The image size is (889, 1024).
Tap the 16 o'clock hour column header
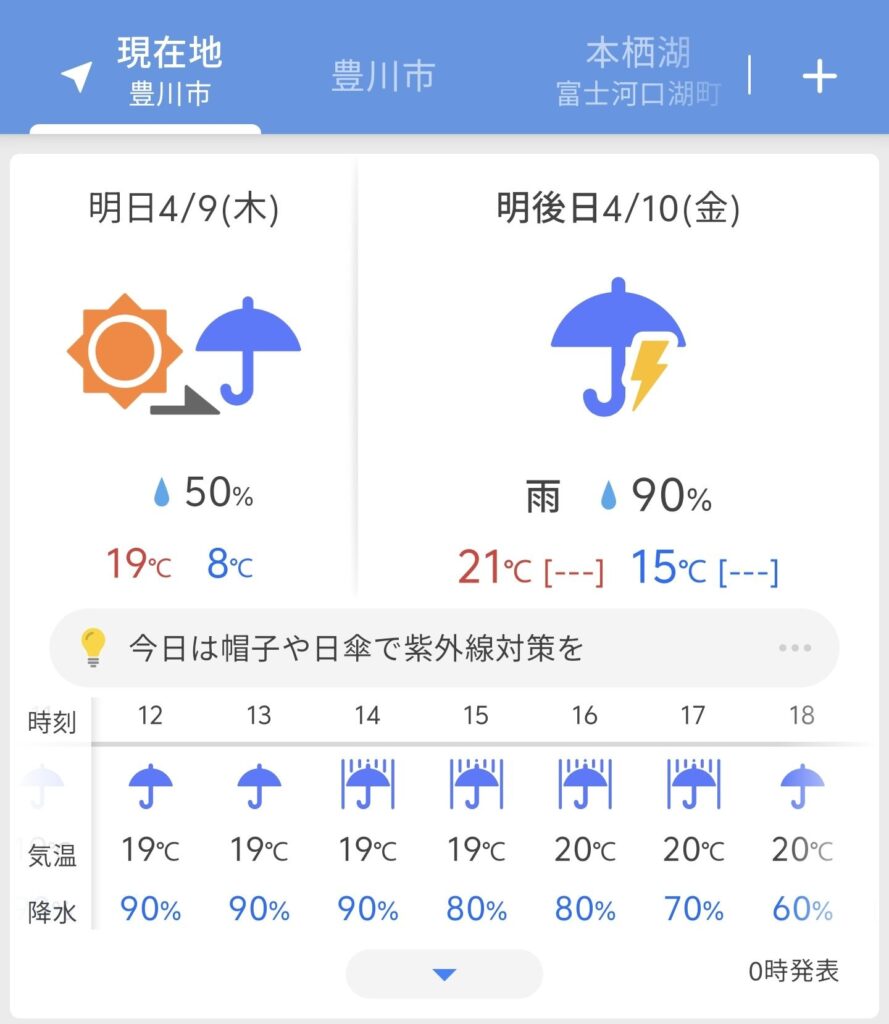point(584,716)
